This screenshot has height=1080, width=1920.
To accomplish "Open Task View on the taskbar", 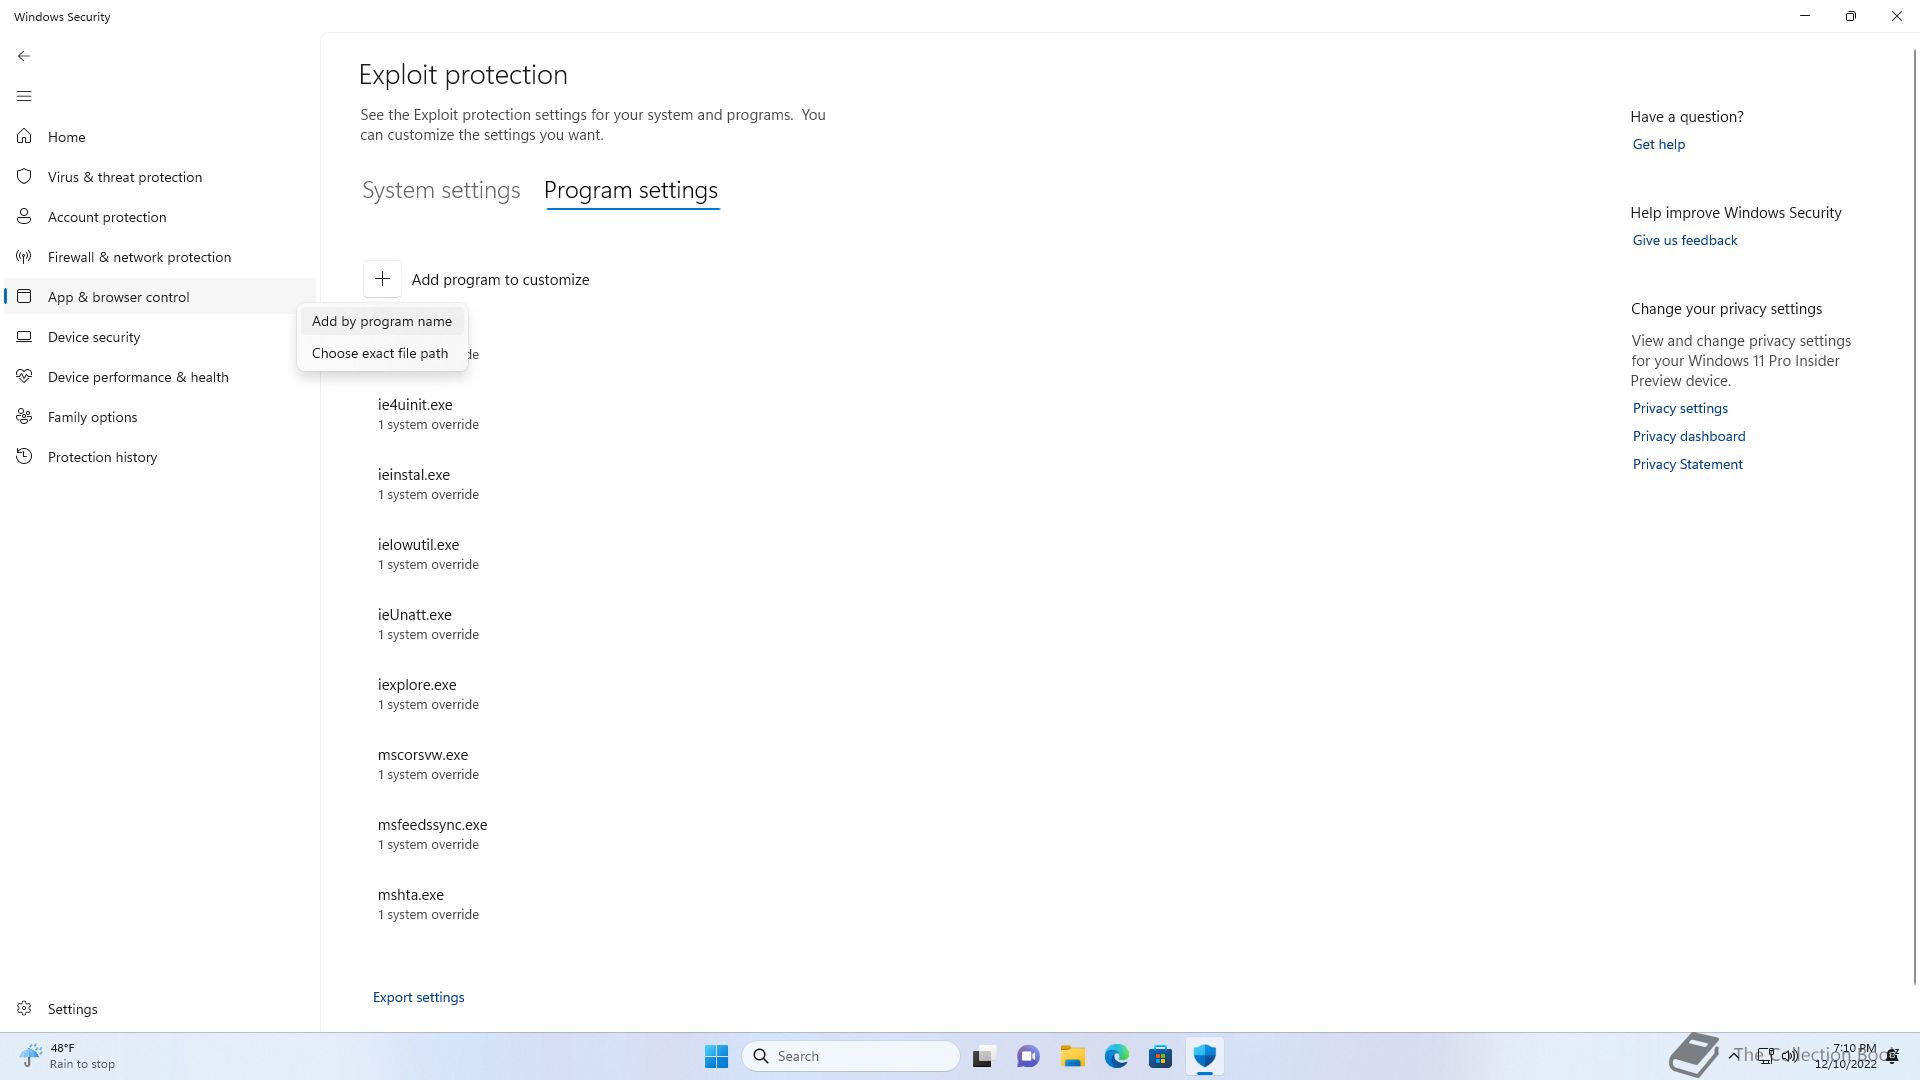I will click(x=984, y=1056).
